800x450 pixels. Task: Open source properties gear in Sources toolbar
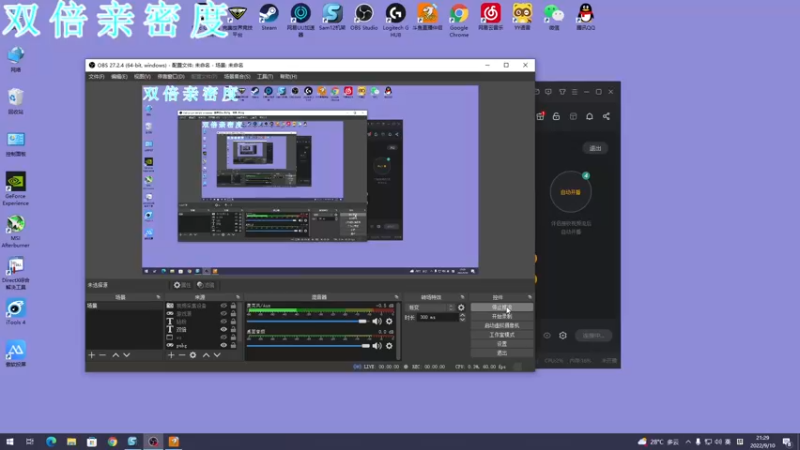coord(193,355)
